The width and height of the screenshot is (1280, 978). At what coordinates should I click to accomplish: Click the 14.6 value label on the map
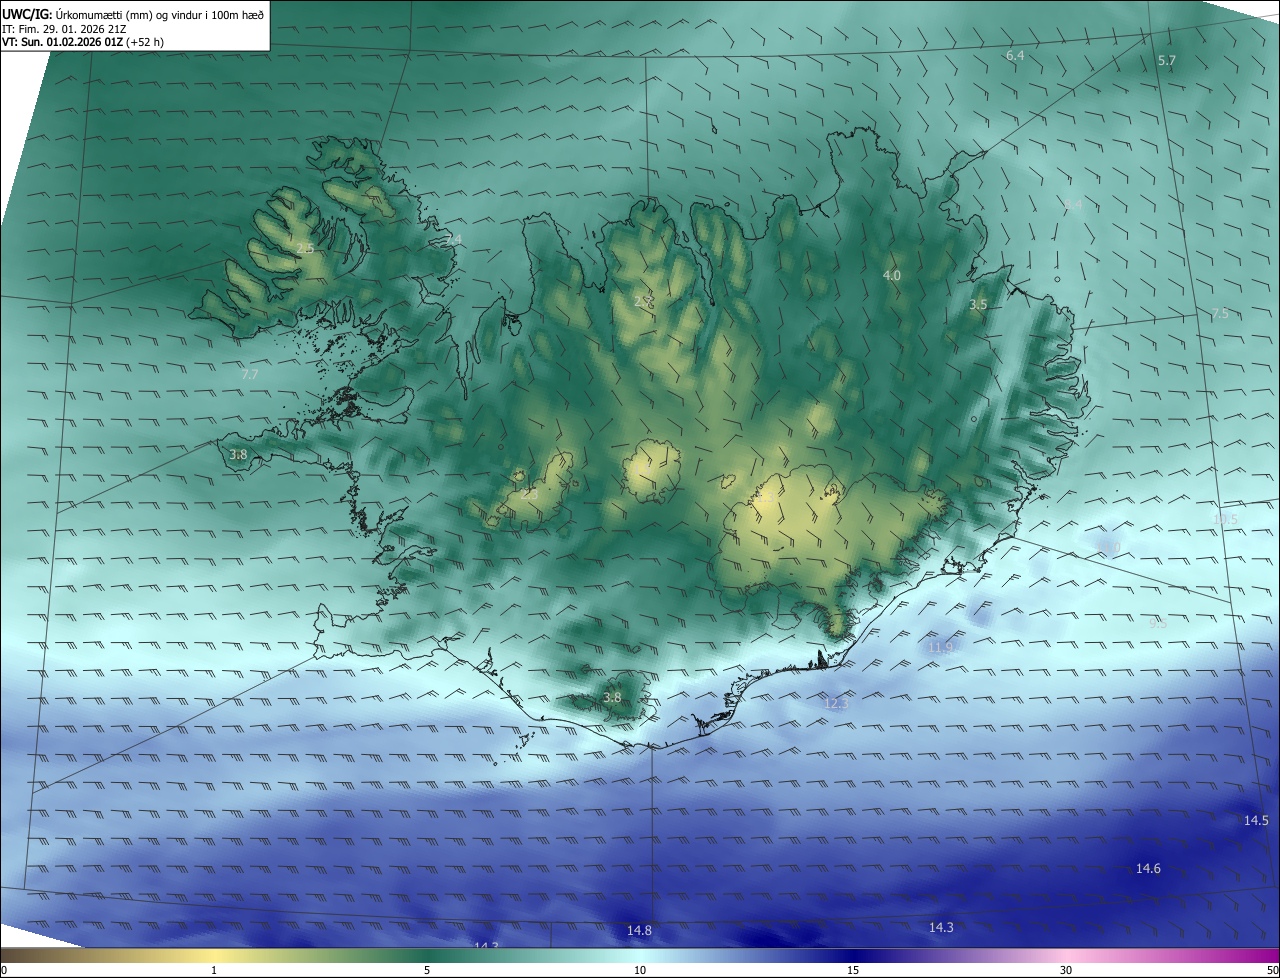coord(1148,869)
